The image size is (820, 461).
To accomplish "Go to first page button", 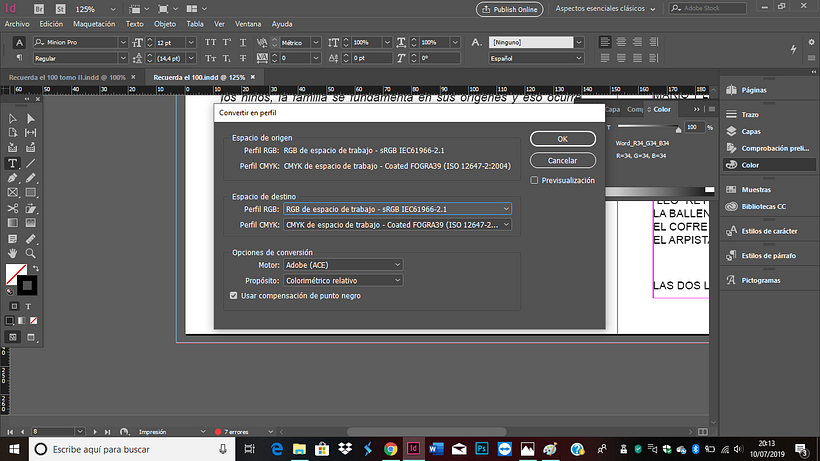I will (10, 432).
